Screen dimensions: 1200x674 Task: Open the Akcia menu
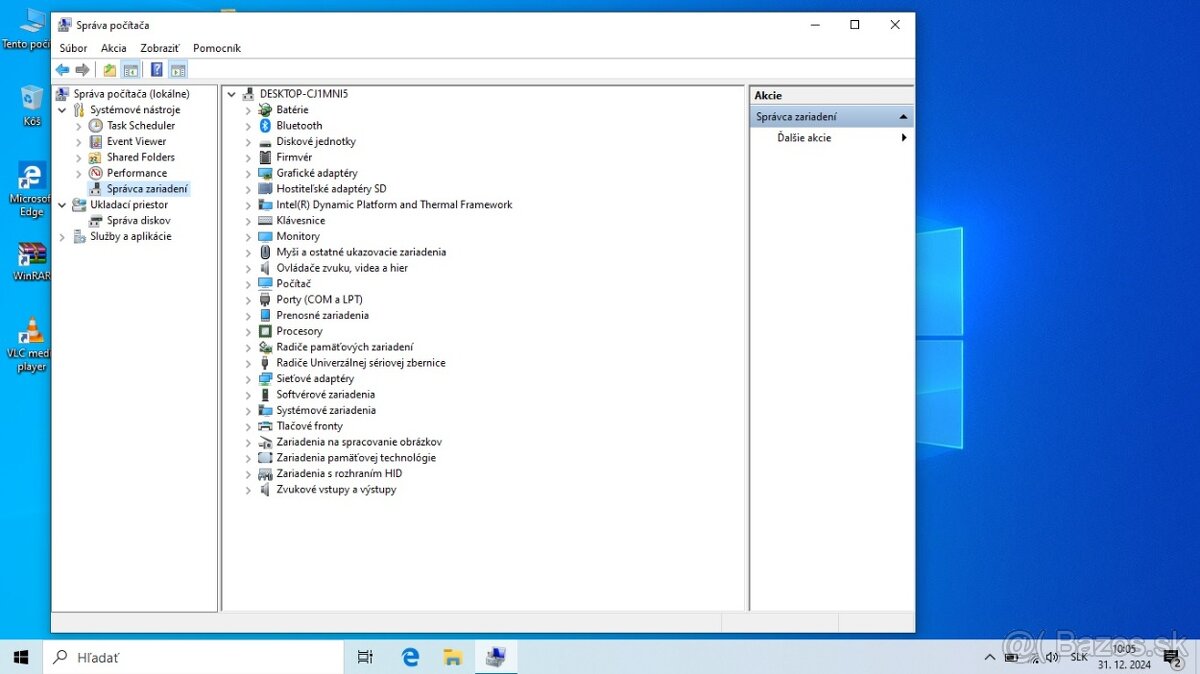(x=114, y=47)
